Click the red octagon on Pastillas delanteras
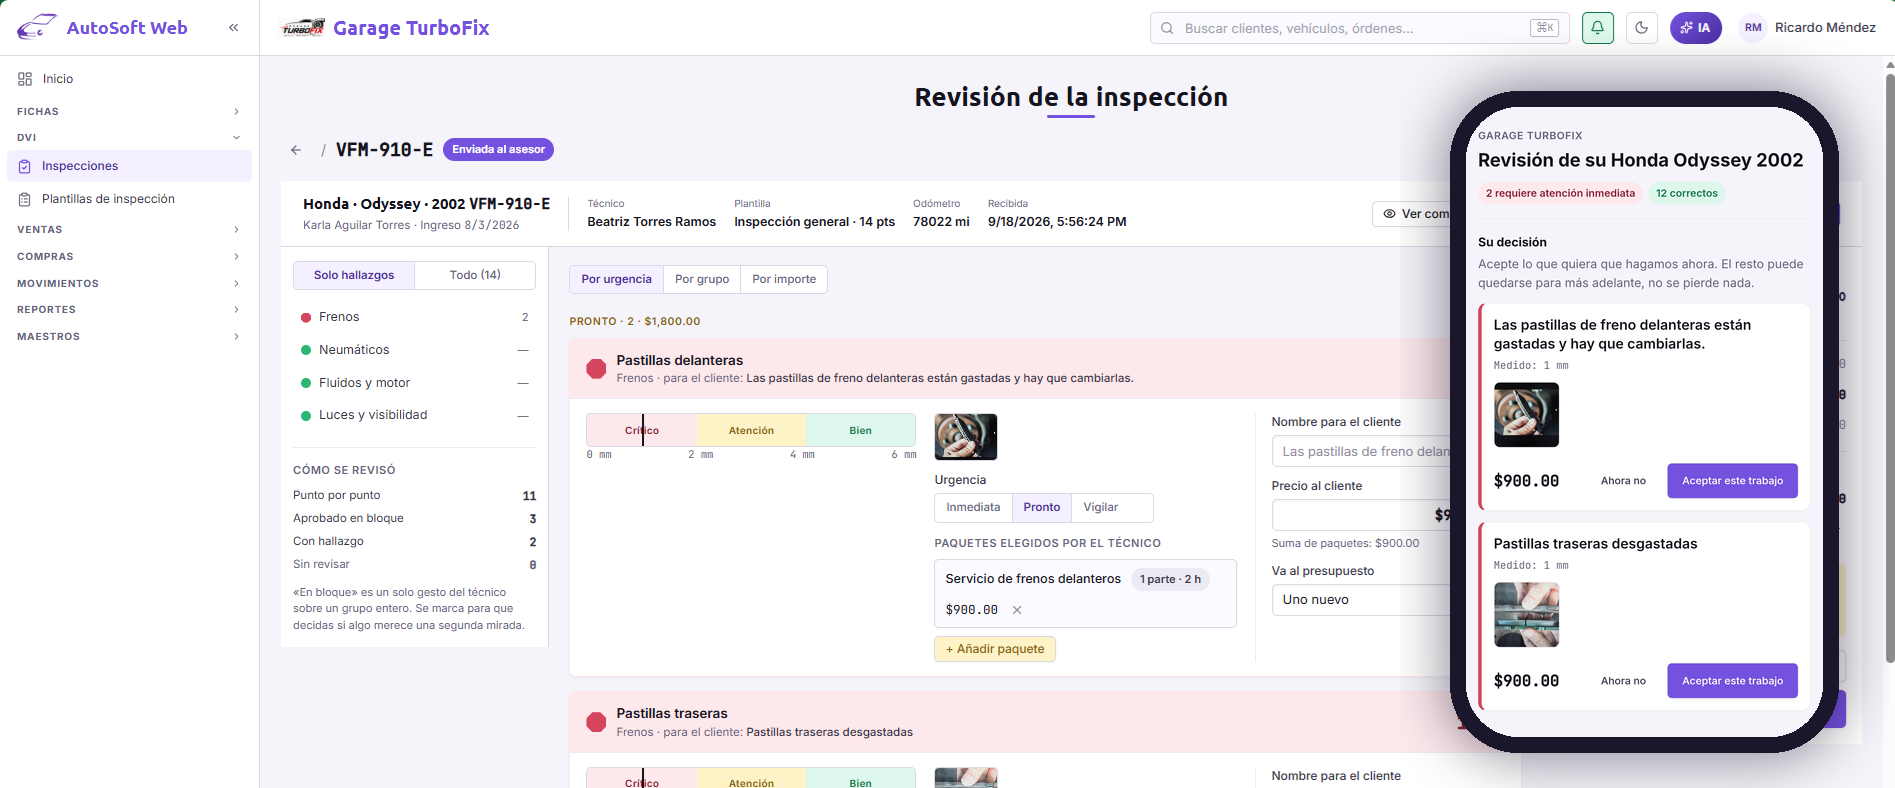1895x788 pixels. [596, 369]
